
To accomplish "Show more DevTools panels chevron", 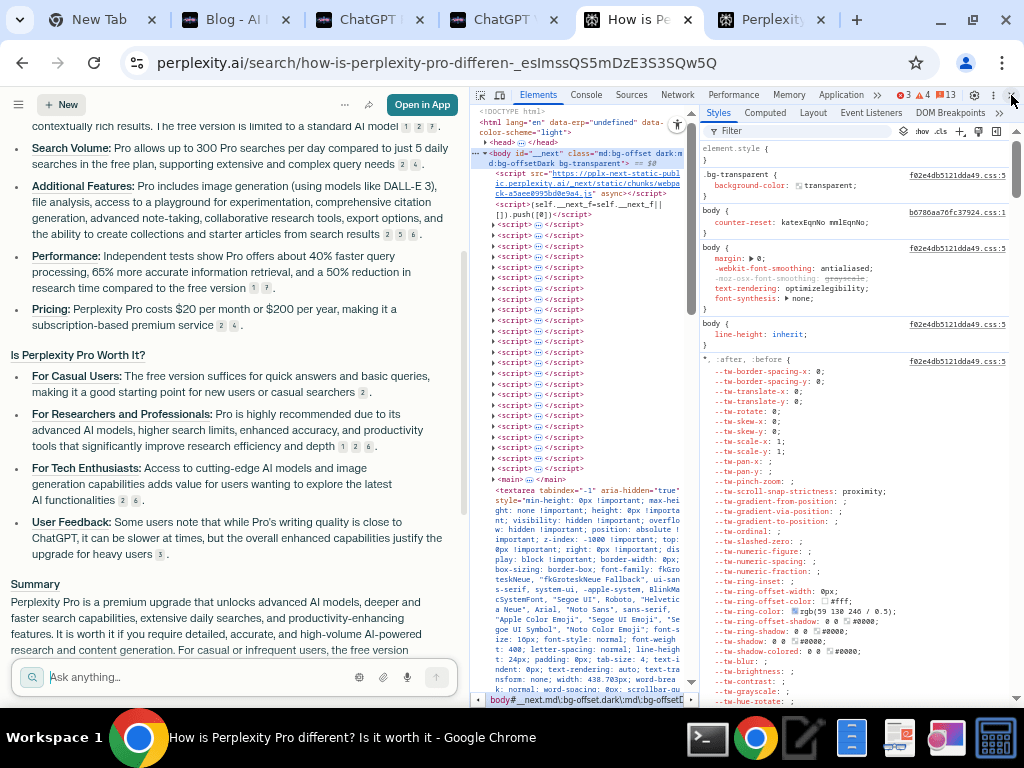I will click(877, 95).
